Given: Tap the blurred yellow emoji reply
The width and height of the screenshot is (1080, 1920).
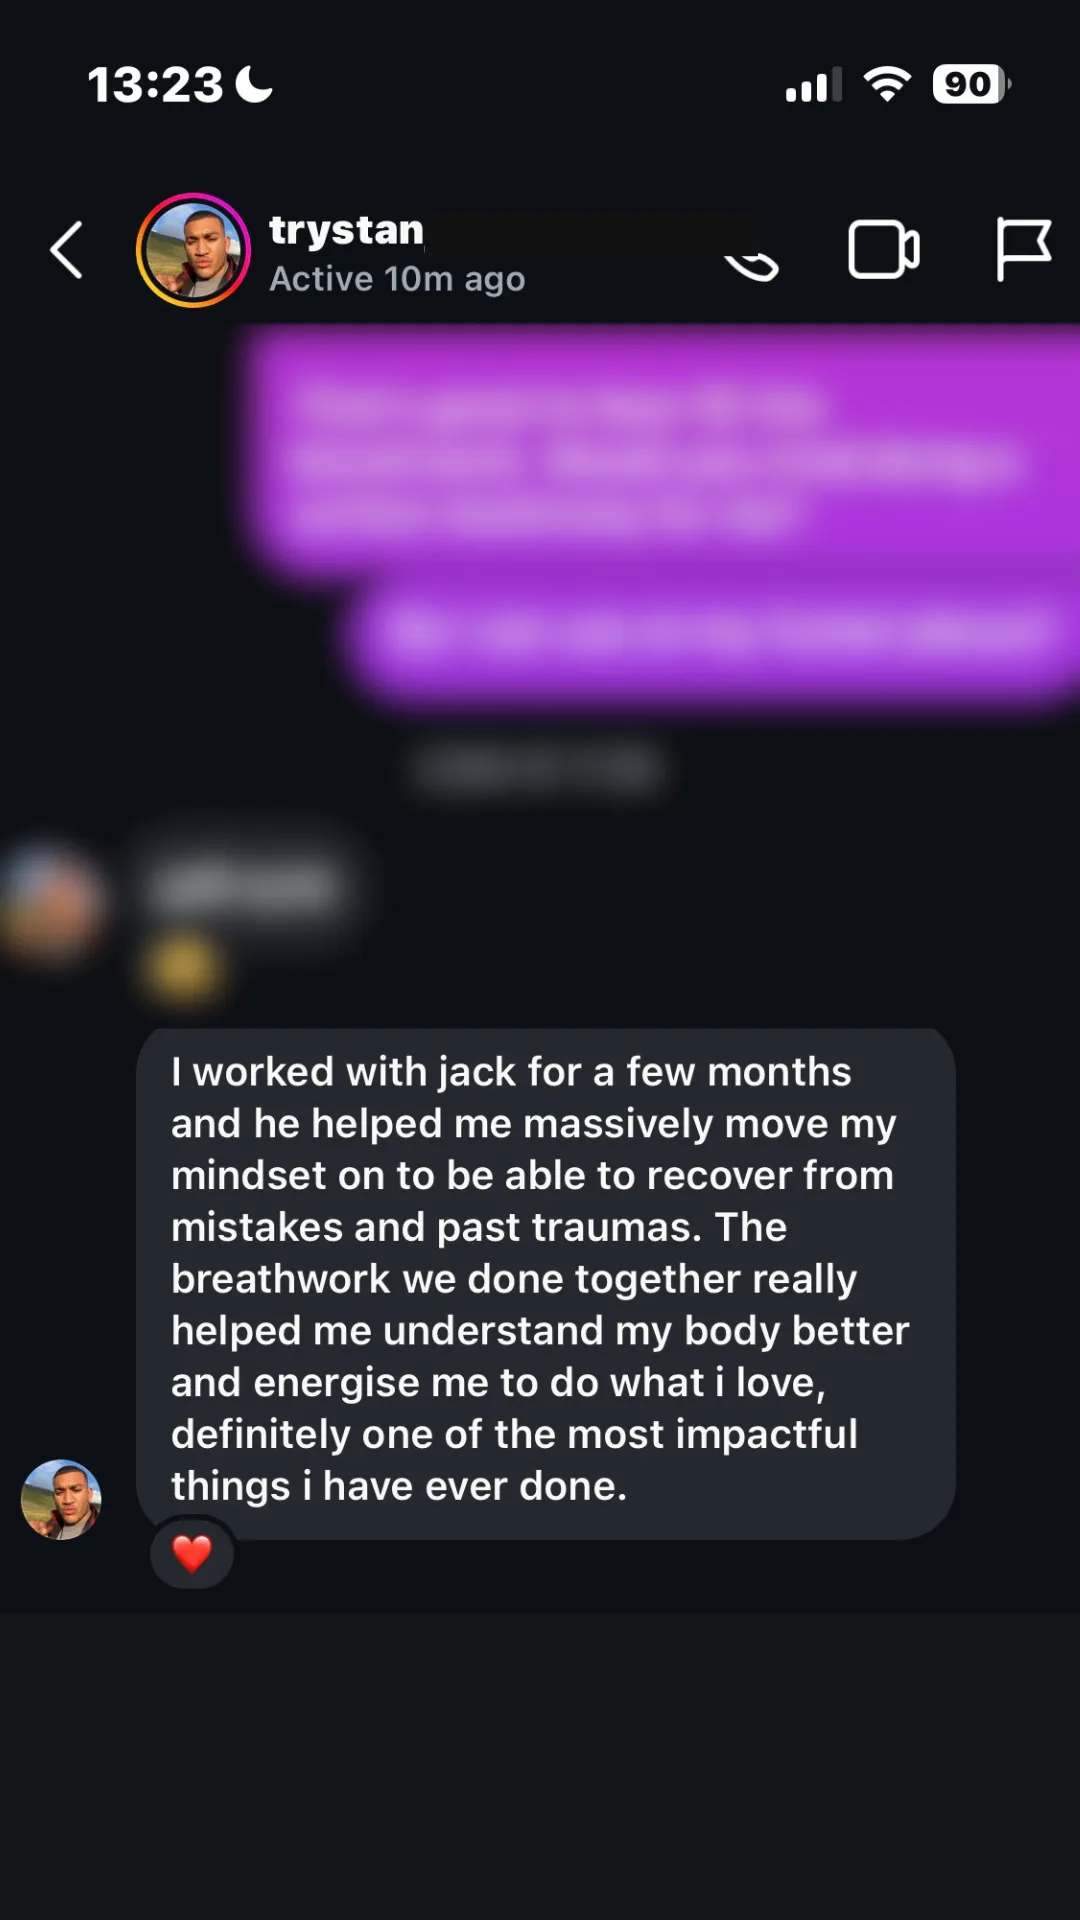Looking at the screenshot, I should (182, 967).
